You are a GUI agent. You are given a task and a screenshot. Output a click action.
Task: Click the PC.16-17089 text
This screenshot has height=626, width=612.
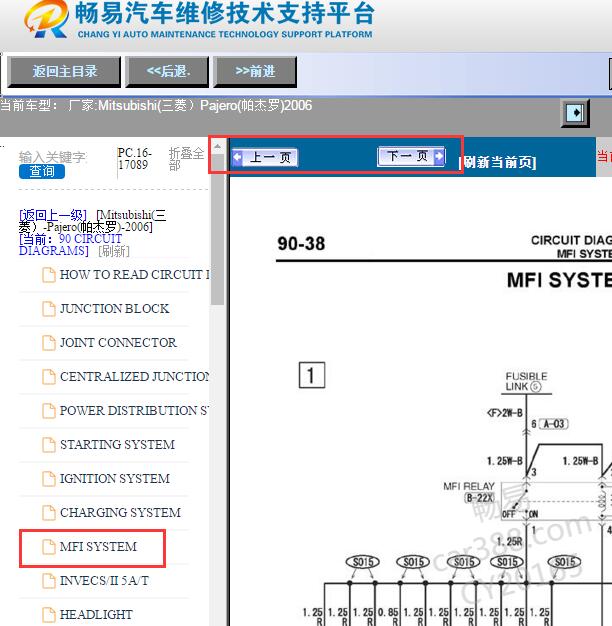coord(135,158)
